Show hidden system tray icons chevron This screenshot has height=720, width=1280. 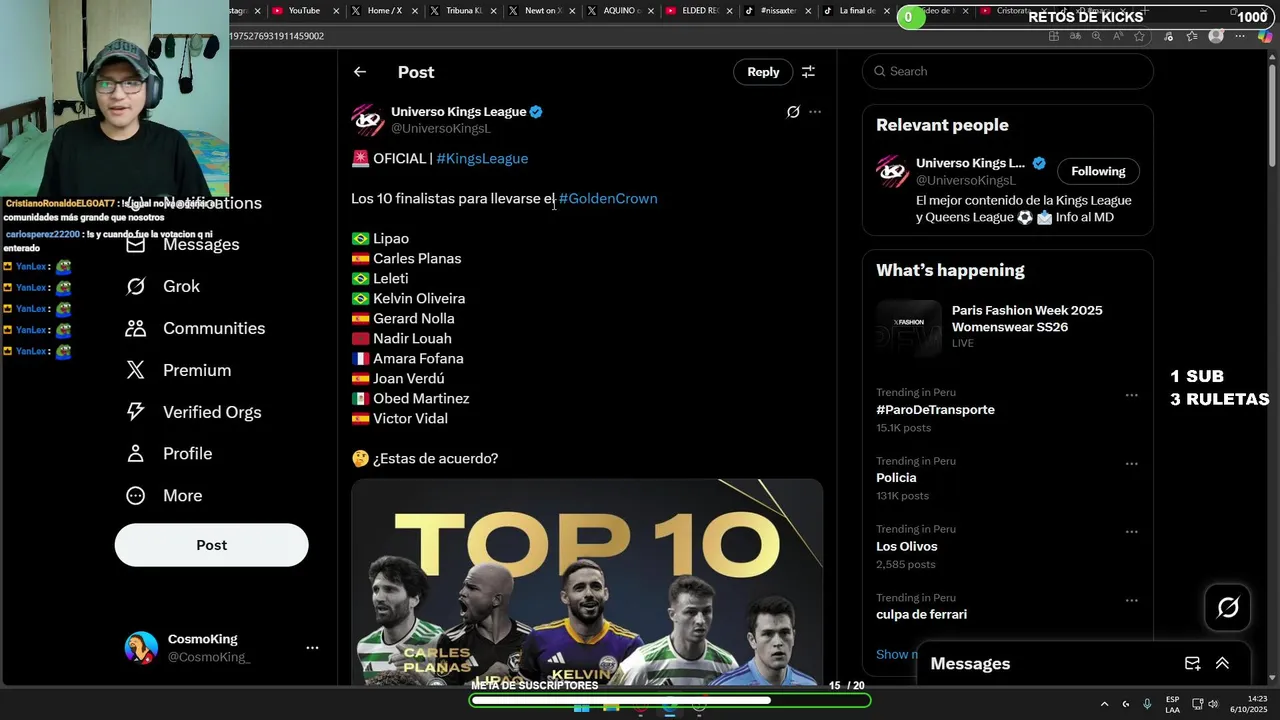[1104, 704]
